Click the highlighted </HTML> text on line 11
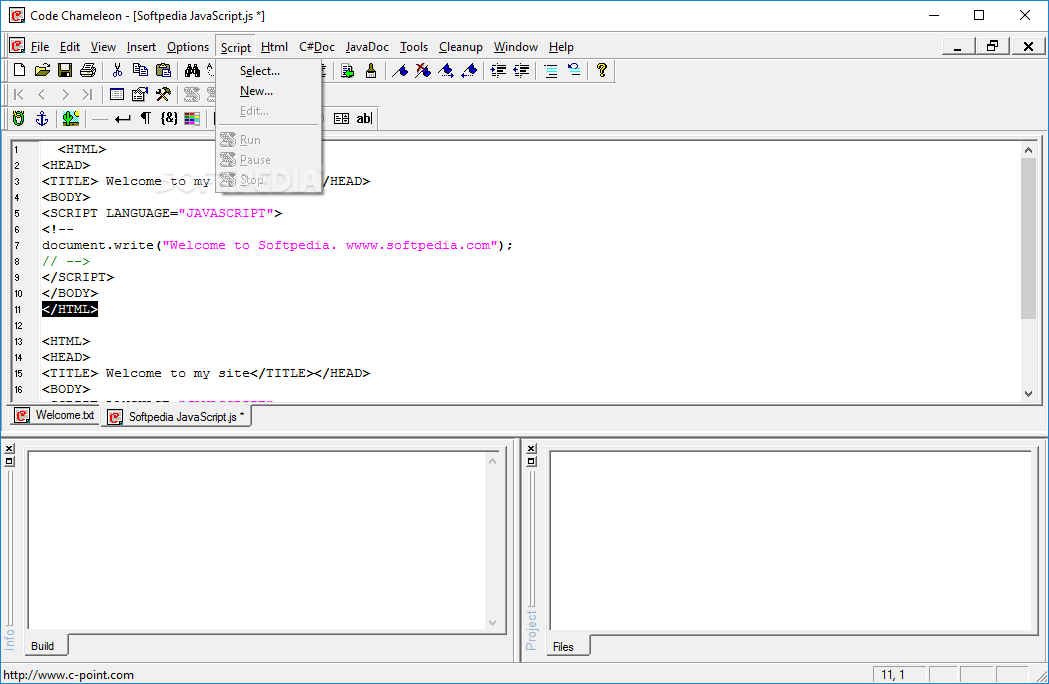This screenshot has width=1049, height=684. coord(70,309)
